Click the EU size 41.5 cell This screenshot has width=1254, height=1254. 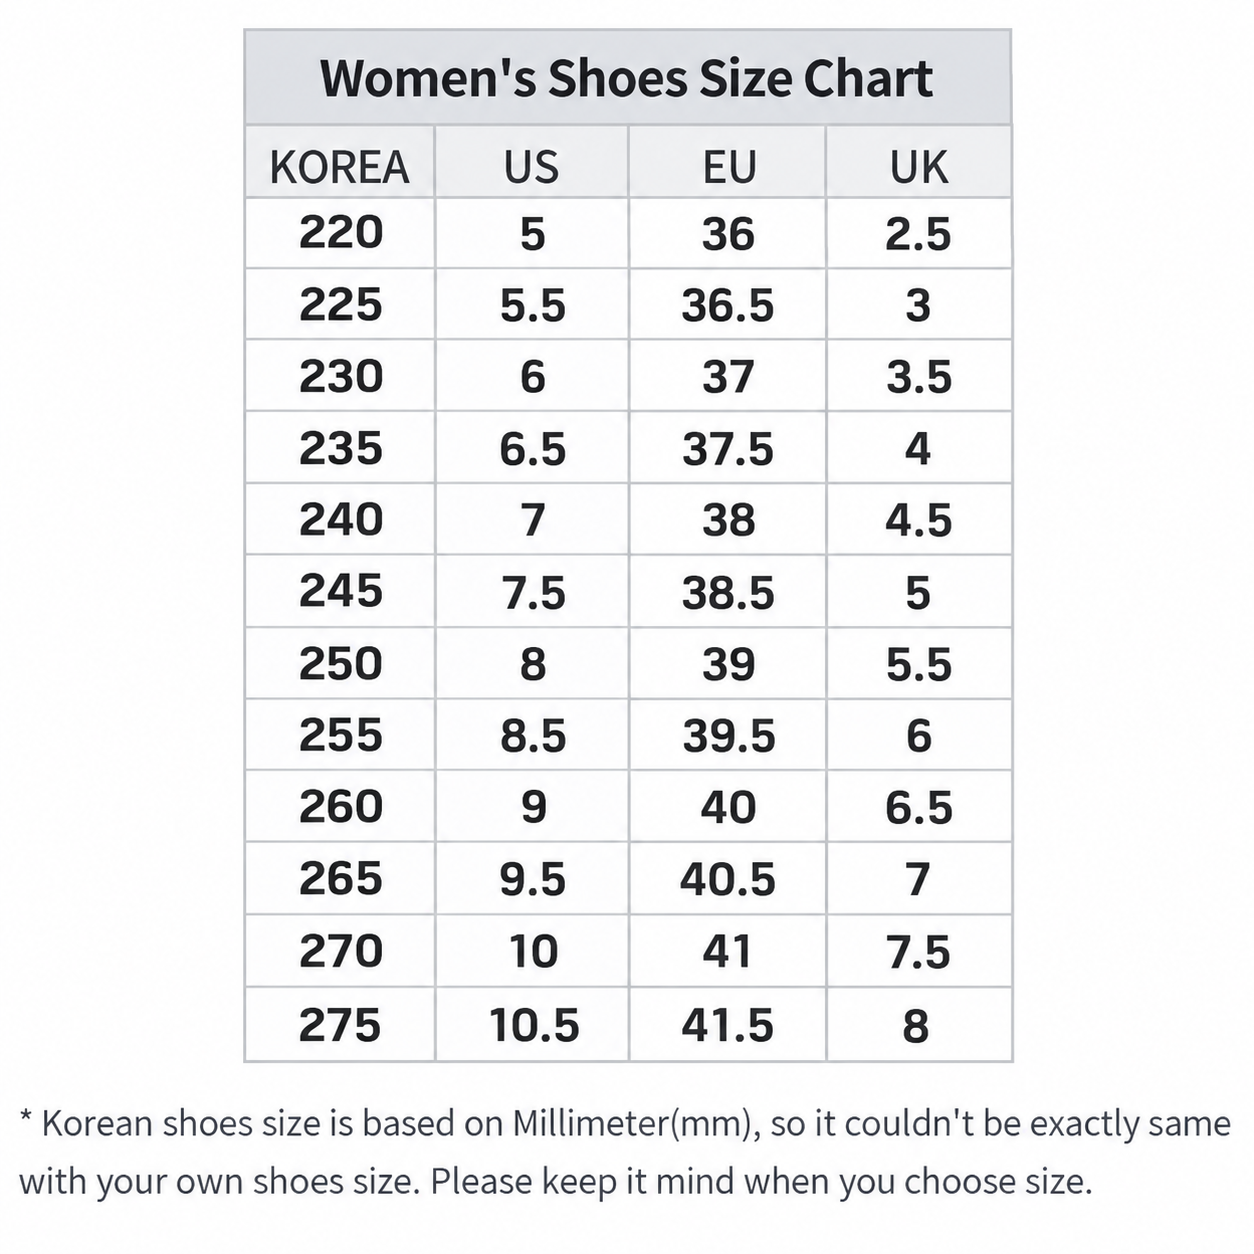728,1025
